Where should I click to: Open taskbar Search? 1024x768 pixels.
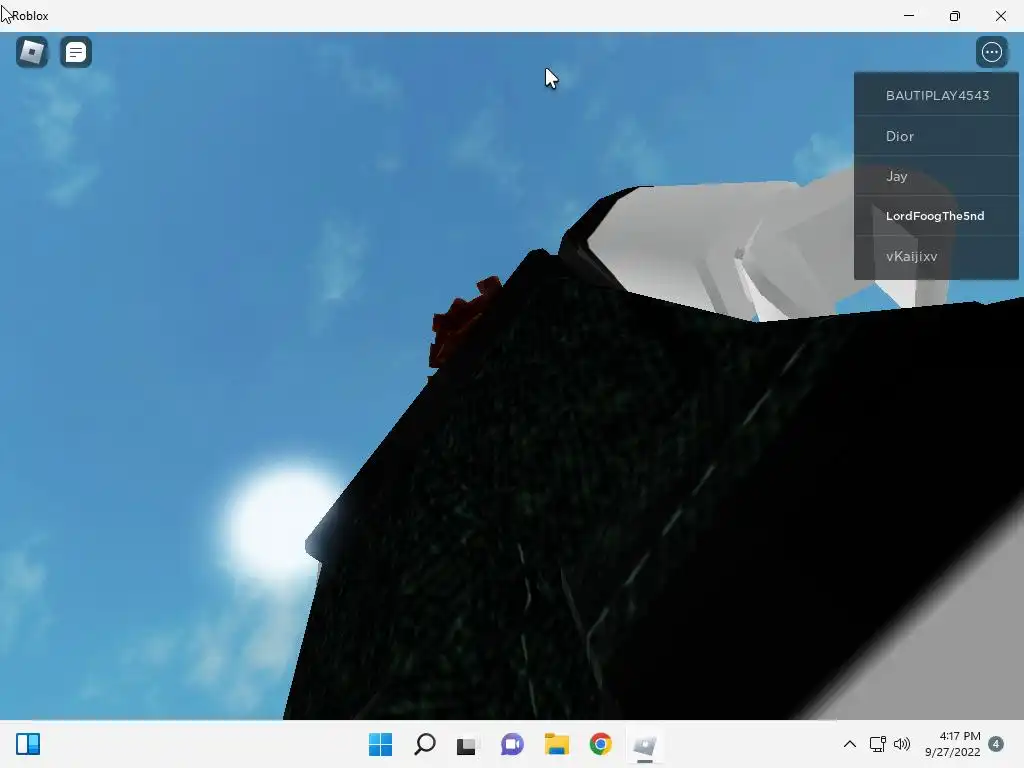click(x=424, y=744)
